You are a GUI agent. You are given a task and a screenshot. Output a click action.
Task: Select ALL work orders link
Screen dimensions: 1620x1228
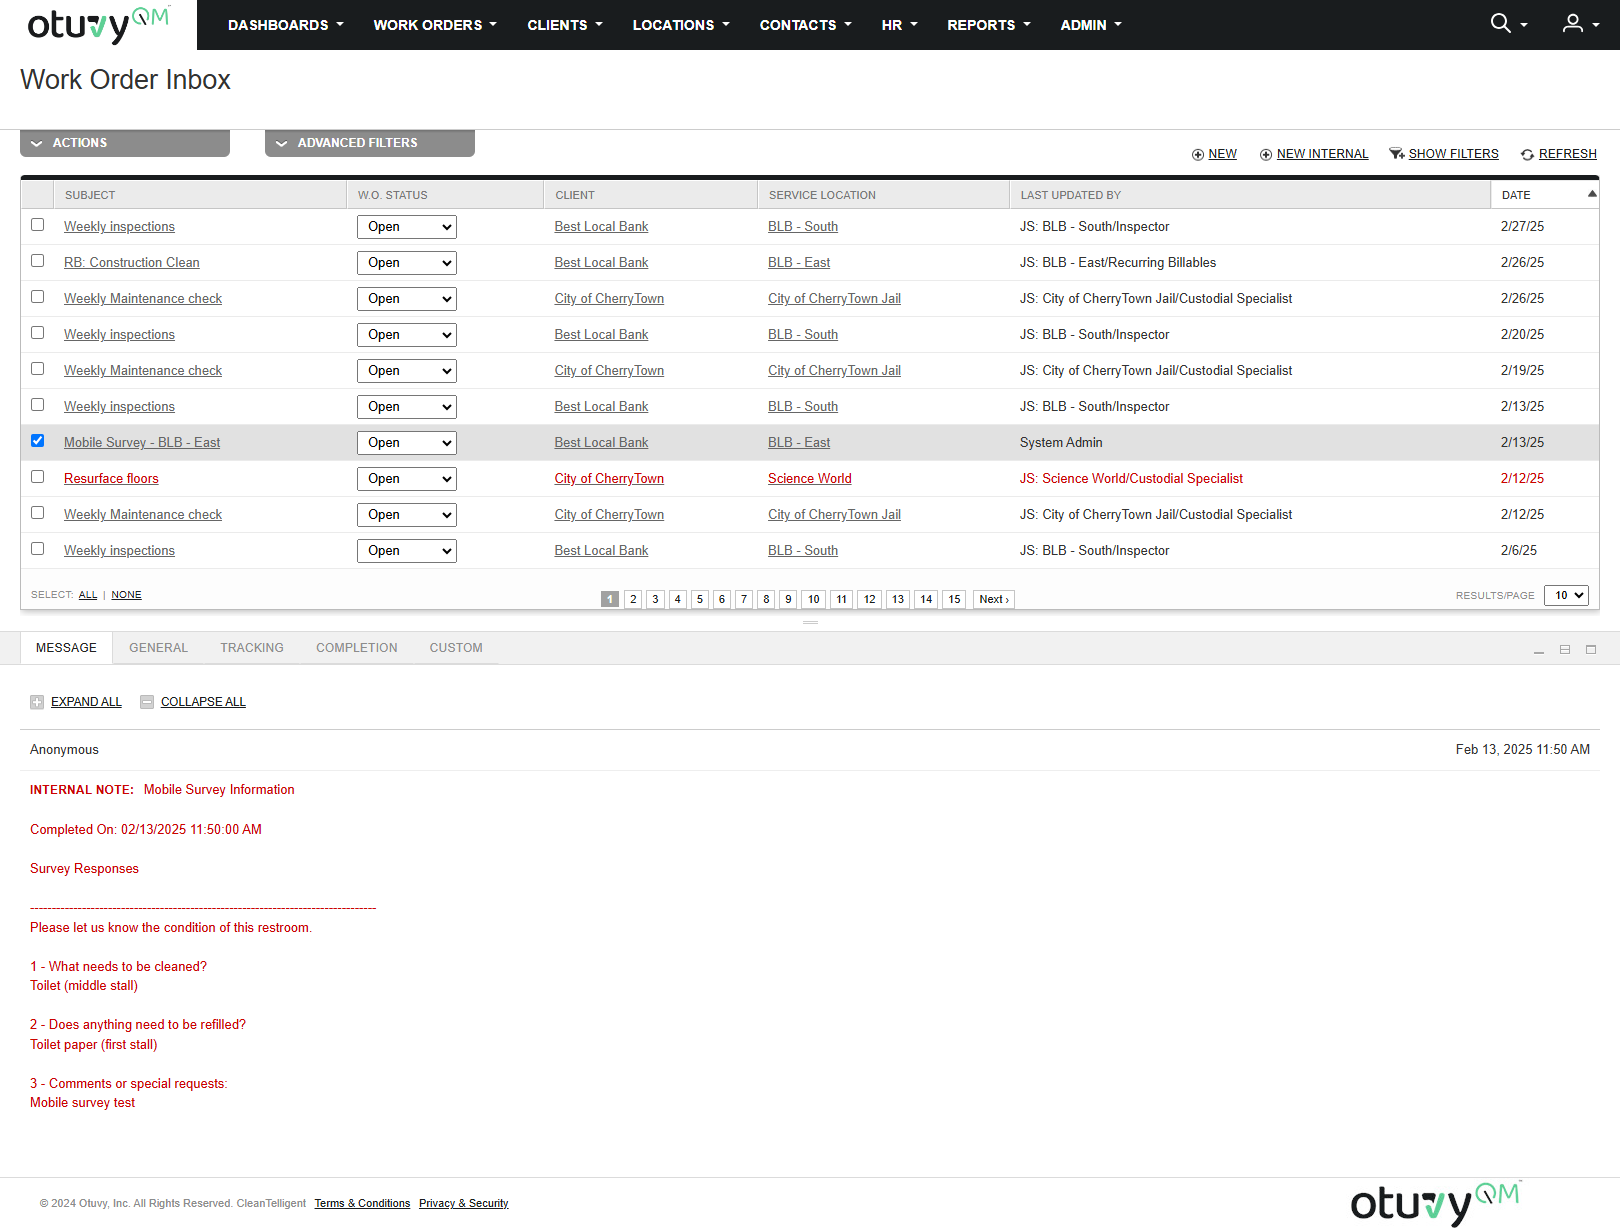(88, 595)
